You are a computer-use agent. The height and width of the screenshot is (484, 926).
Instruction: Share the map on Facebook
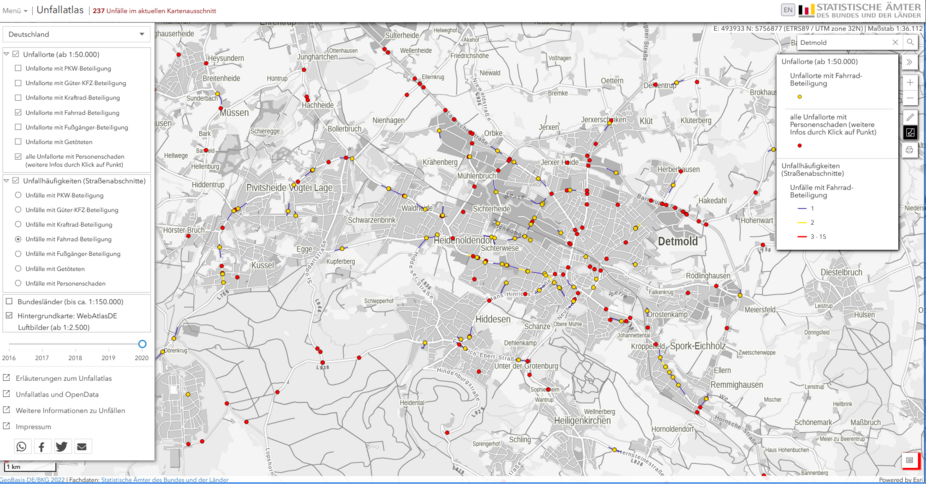point(42,446)
